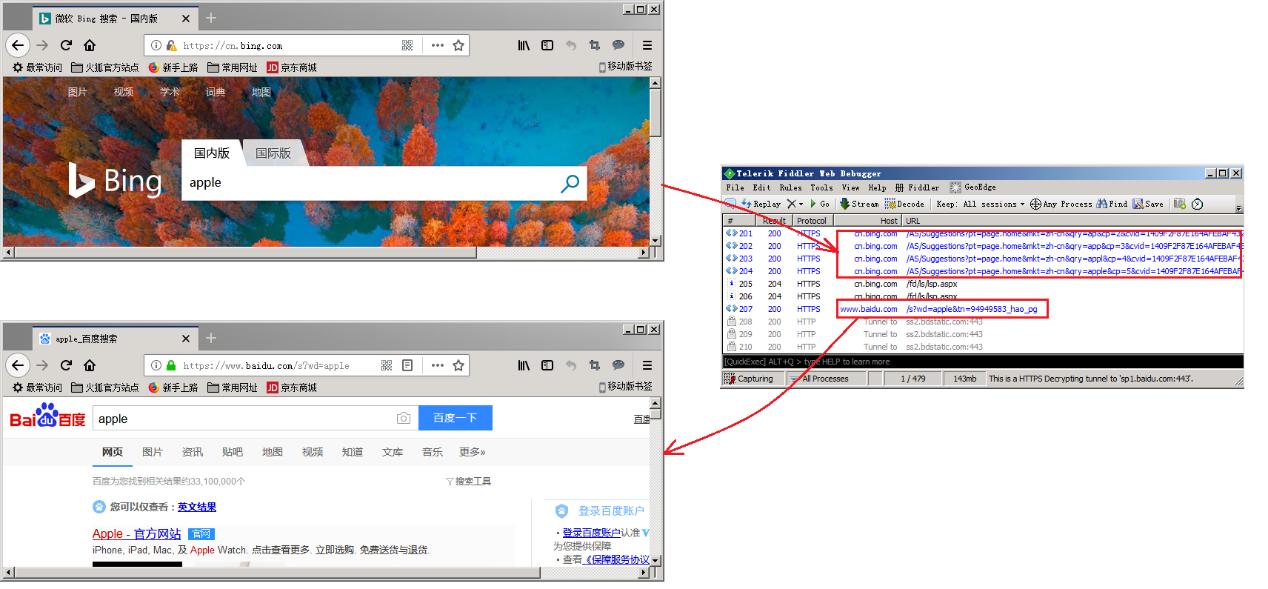Click camera image-search icon in Baidu box
Image resolution: width=1268 pixels, height=589 pixels.
pyautogui.click(x=403, y=418)
